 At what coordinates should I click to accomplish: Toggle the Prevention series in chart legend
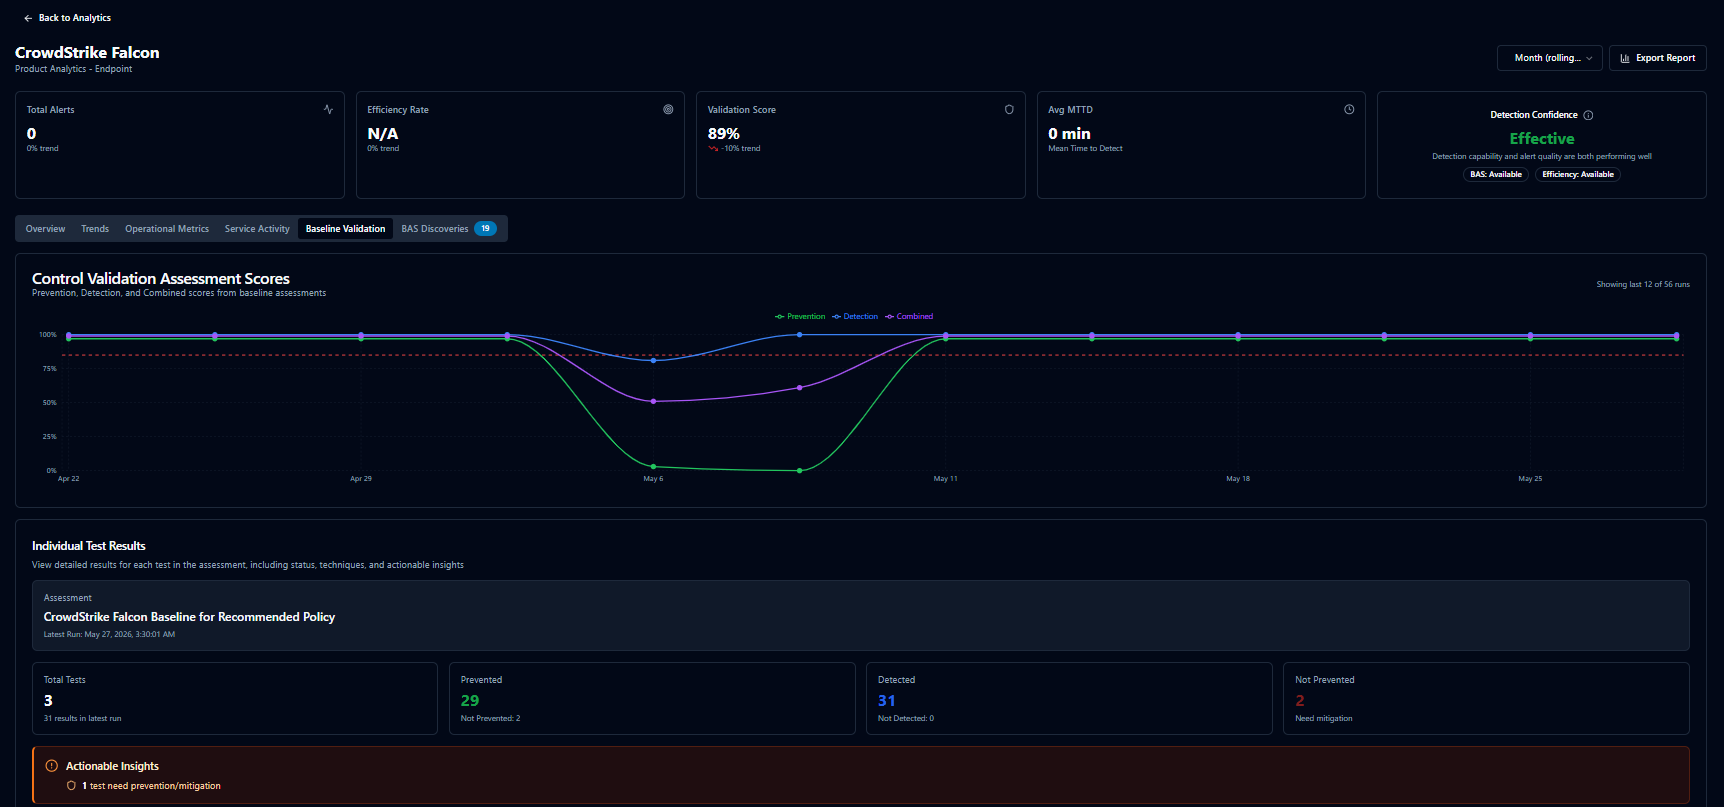coord(800,316)
